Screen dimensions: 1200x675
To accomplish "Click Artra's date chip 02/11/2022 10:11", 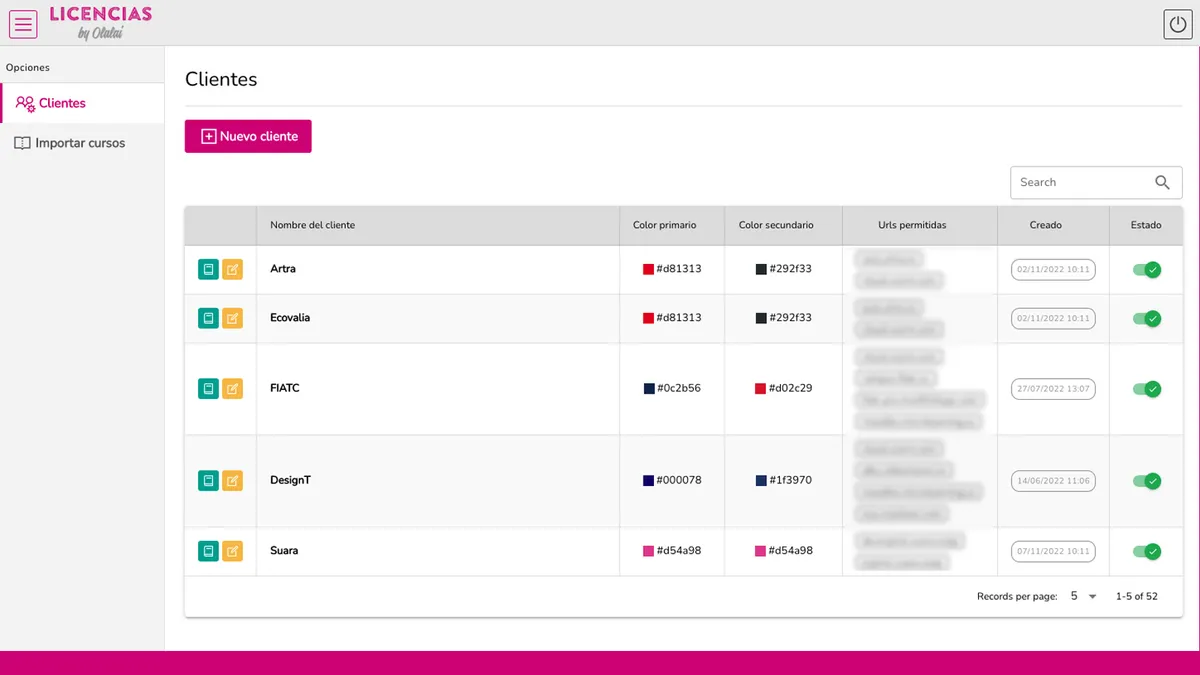I will click(1053, 269).
